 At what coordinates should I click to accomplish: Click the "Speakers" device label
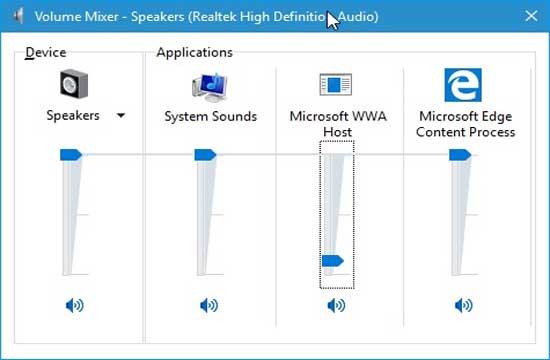73,115
